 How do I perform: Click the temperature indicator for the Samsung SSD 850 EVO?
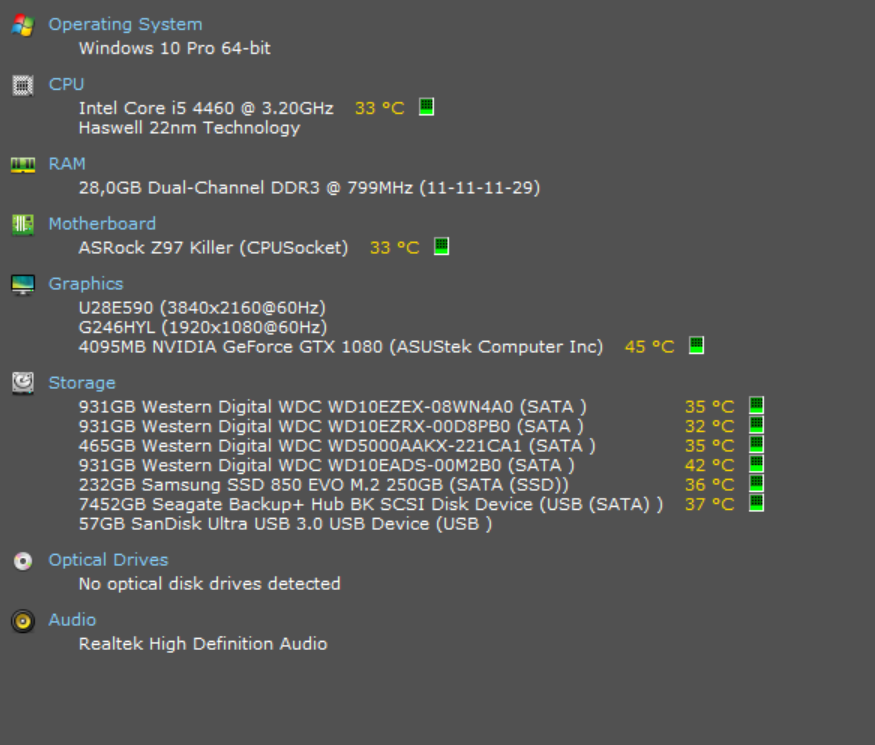[757, 483]
